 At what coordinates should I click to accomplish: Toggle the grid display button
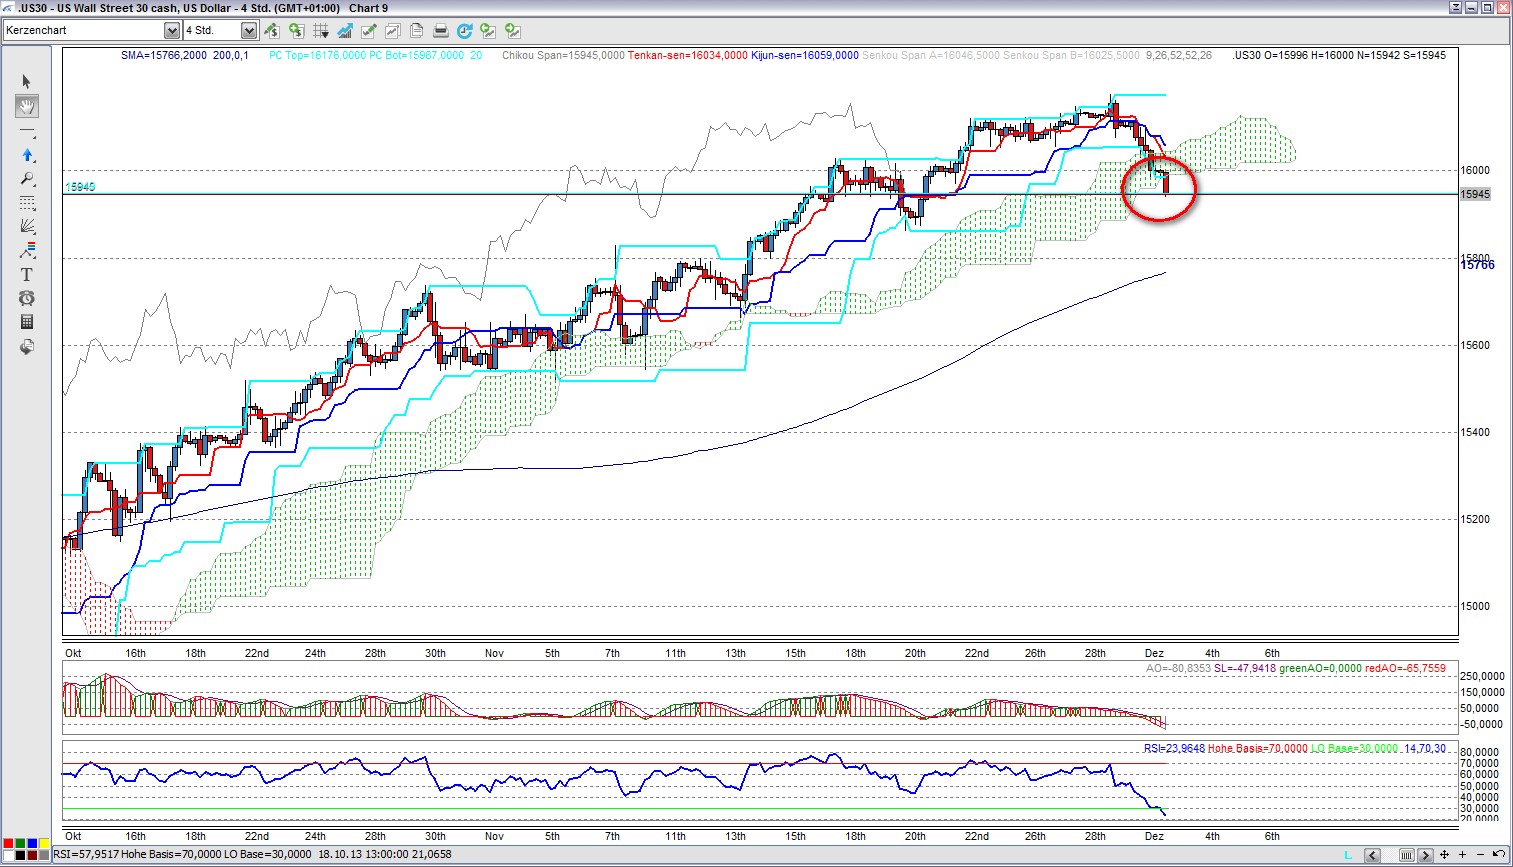320,31
